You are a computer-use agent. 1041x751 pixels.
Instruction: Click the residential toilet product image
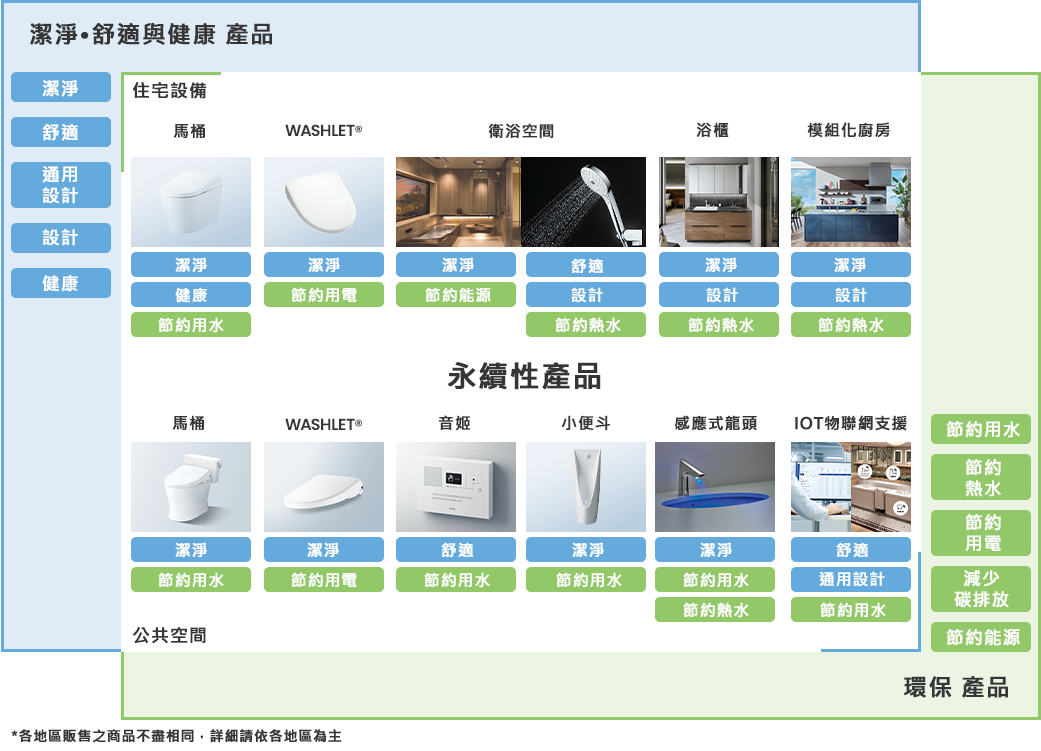pyautogui.click(x=191, y=202)
